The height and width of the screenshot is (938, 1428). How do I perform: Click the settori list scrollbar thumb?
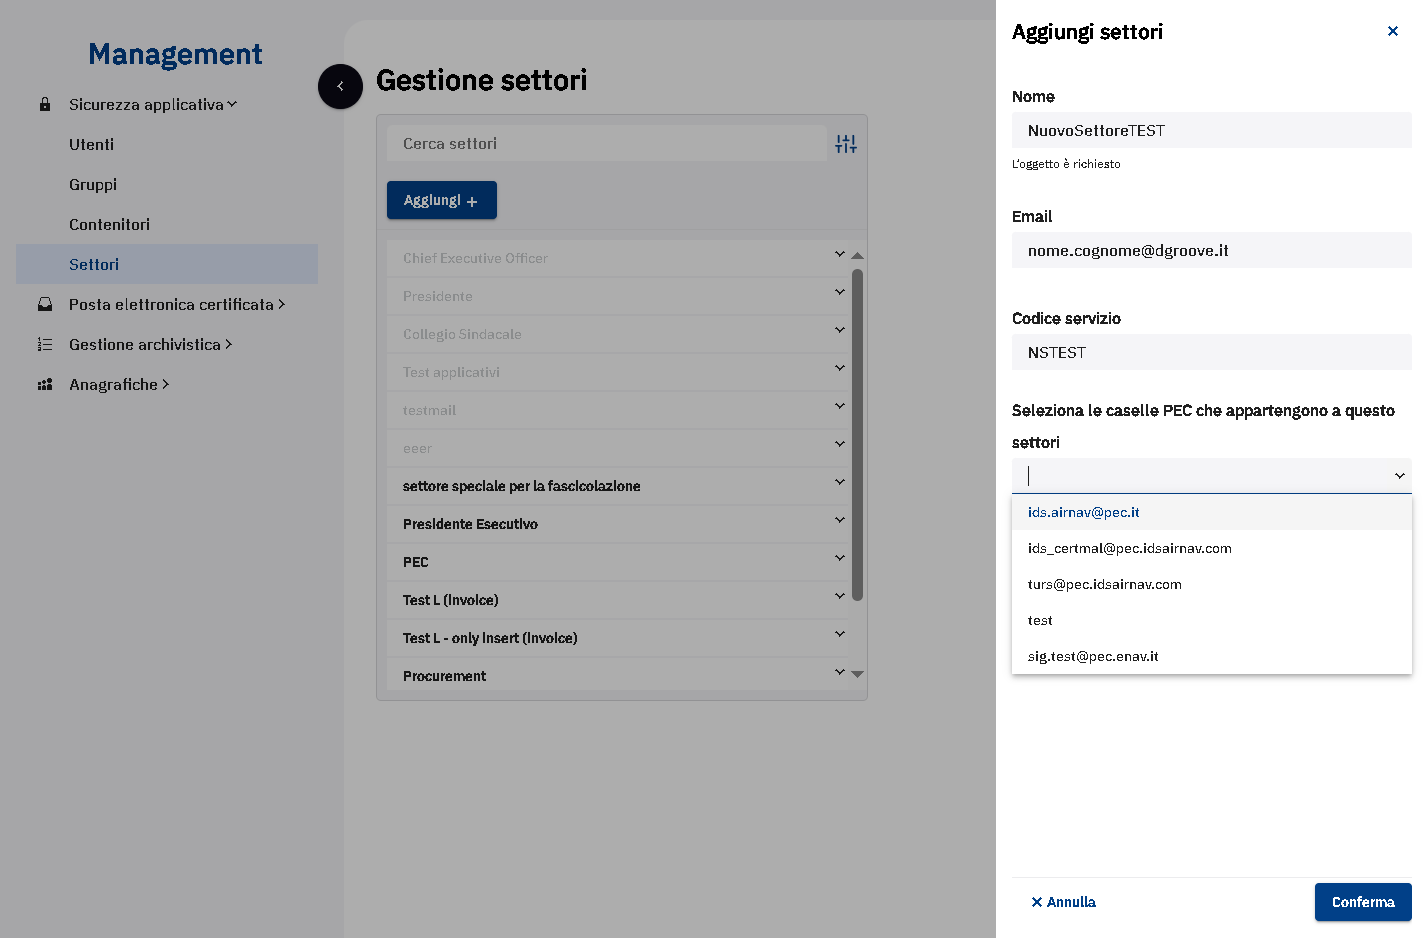pos(857,435)
